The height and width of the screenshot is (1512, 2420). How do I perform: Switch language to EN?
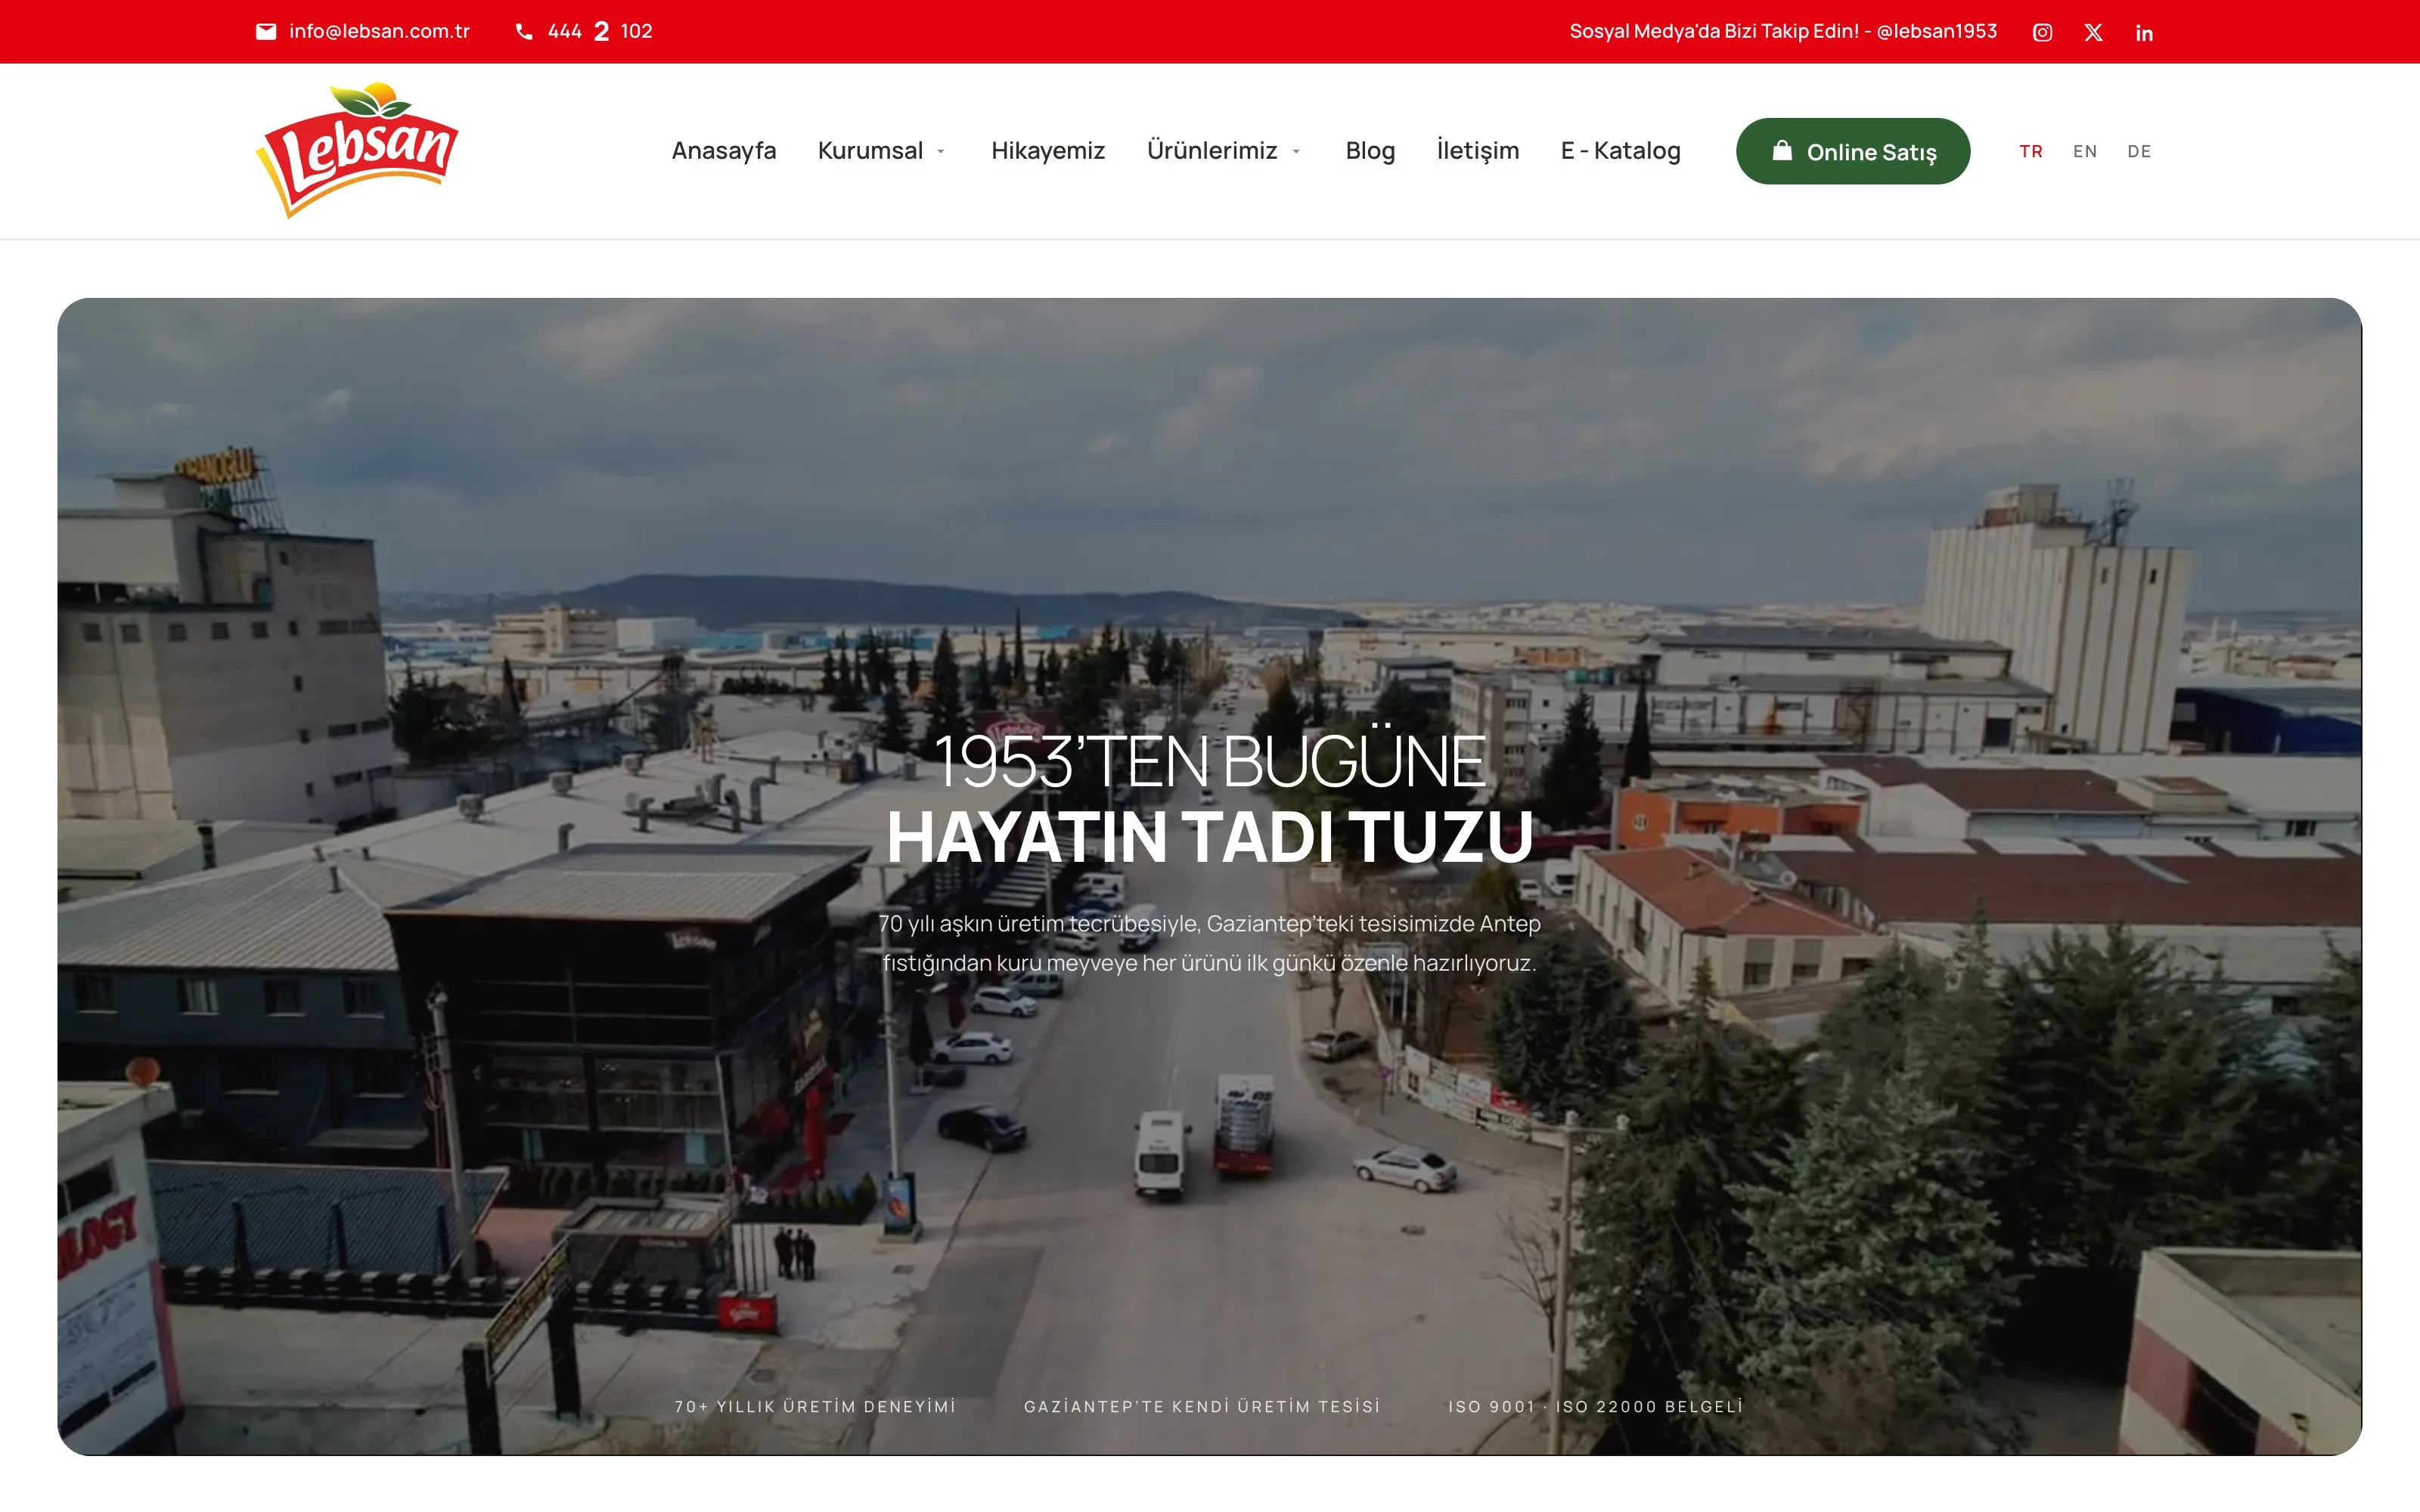point(2085,151)
